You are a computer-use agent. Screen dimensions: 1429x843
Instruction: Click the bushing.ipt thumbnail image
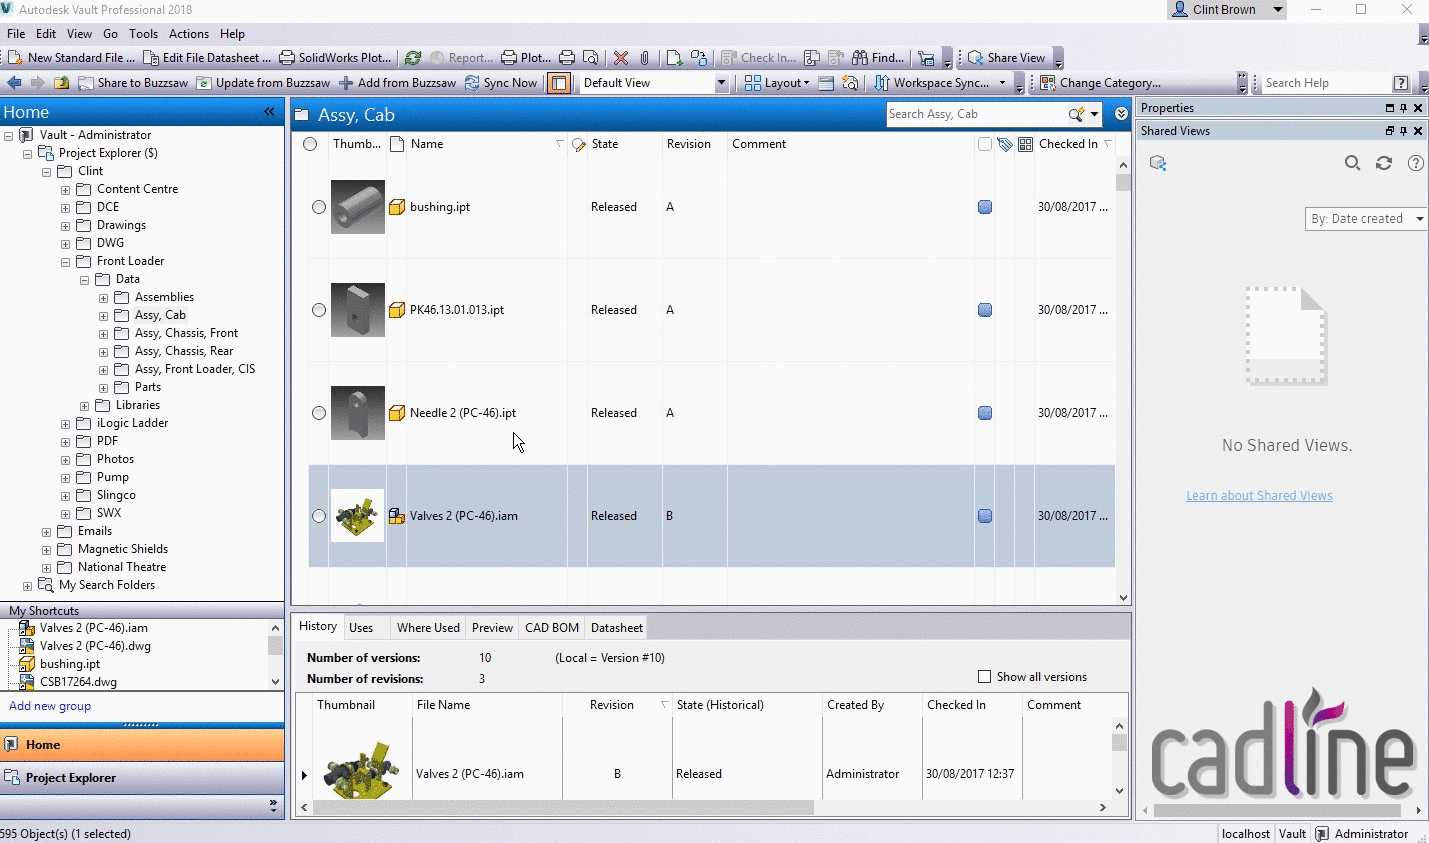tap(358, 207)
